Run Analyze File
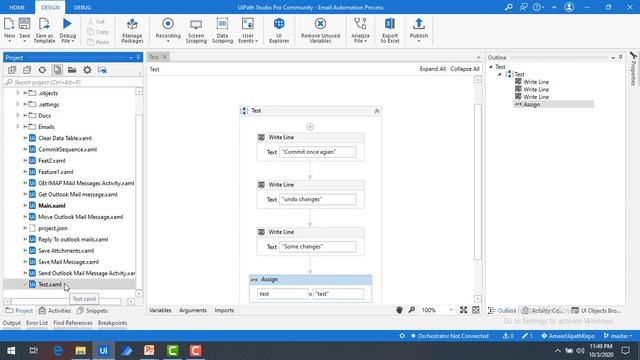The width and height of the screenshot is (640, 360). point(360,31)
